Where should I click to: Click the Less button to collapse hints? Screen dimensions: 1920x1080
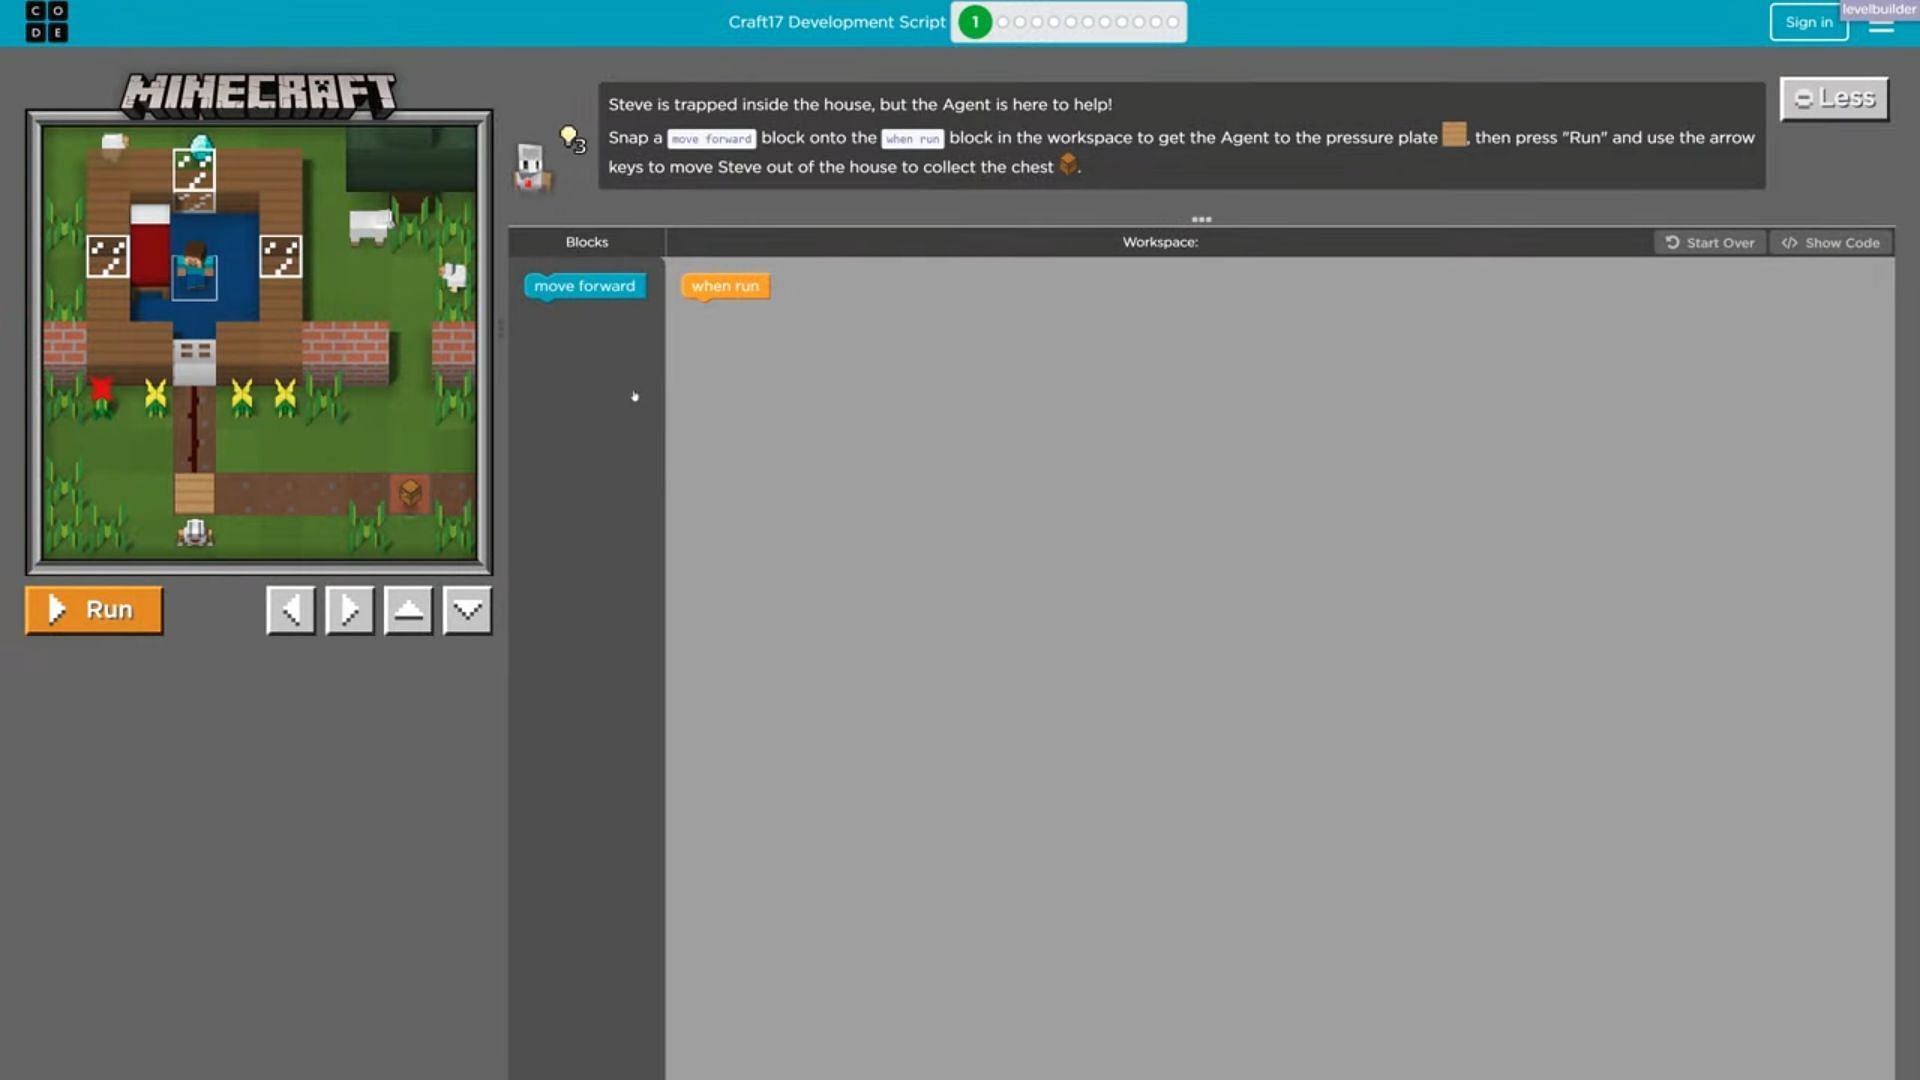1834,98
